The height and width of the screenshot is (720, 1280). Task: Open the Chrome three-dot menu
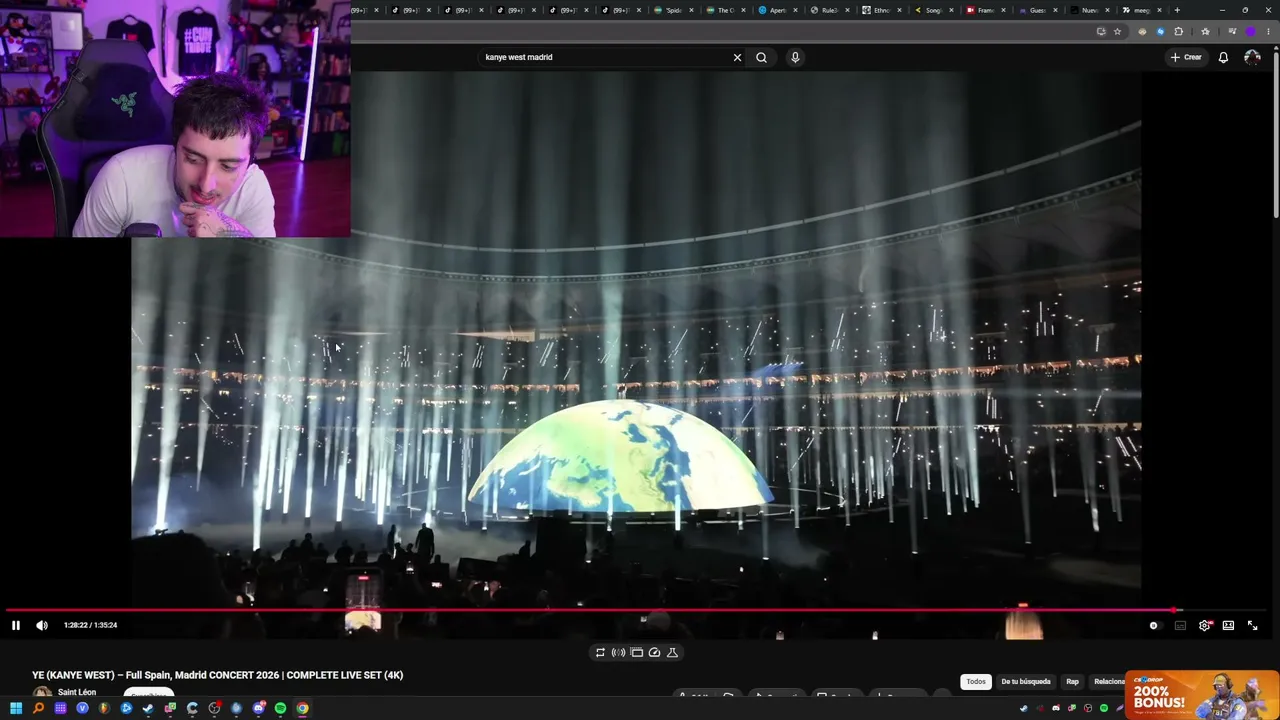point(1268,31)
